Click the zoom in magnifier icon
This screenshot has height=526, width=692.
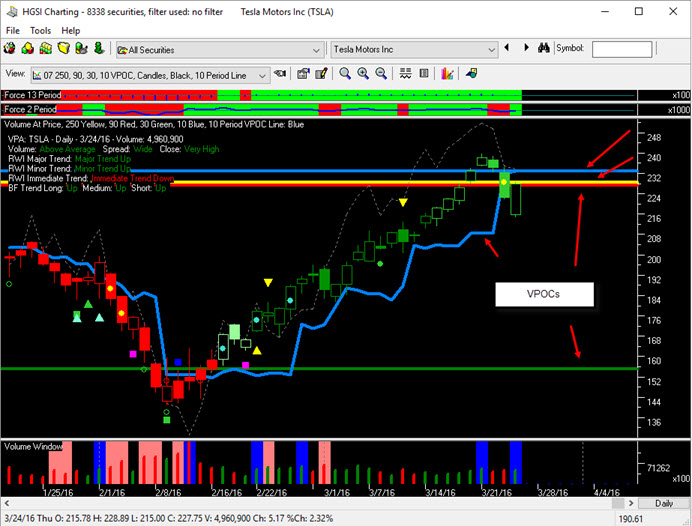point(363,74)
